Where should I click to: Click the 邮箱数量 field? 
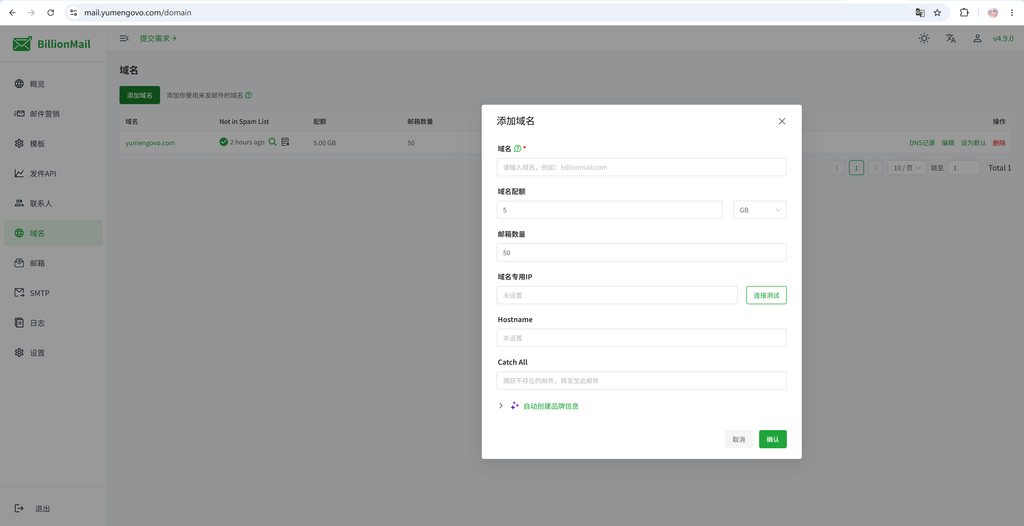pyautogui.click(x=641, y=252)
